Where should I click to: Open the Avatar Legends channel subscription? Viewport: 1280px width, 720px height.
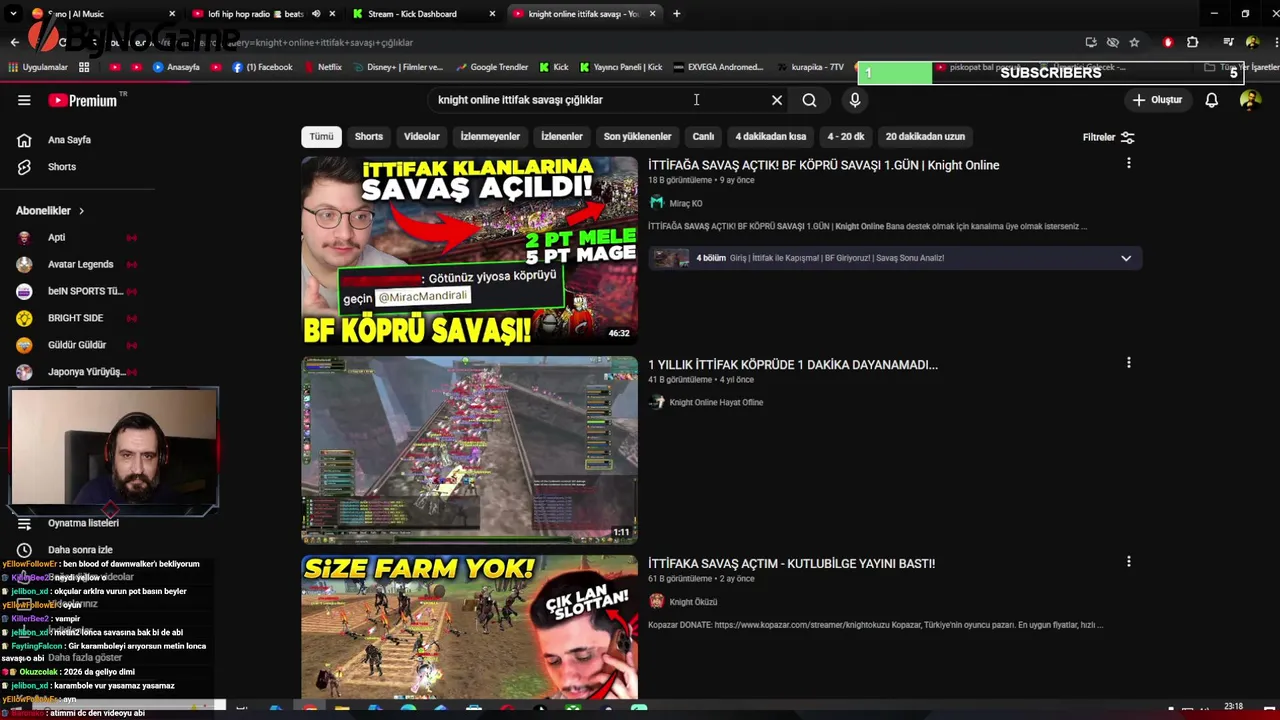pos(80,265)
